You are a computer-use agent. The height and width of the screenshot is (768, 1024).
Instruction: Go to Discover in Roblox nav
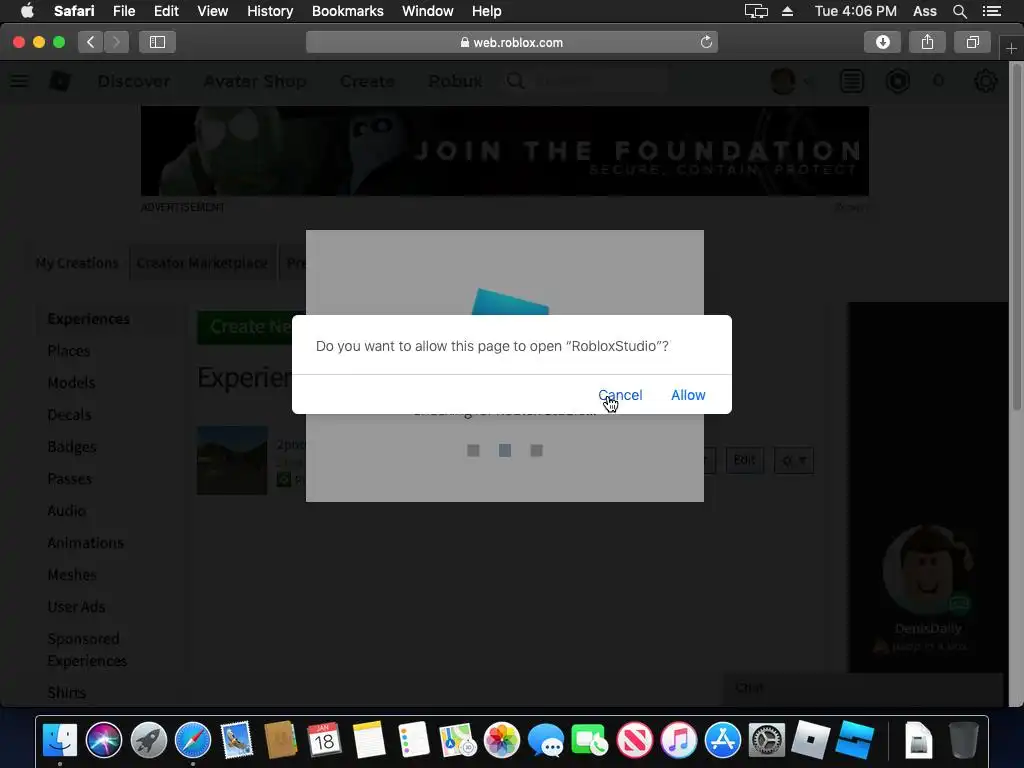pyautogui.click(x=134, y=81)
